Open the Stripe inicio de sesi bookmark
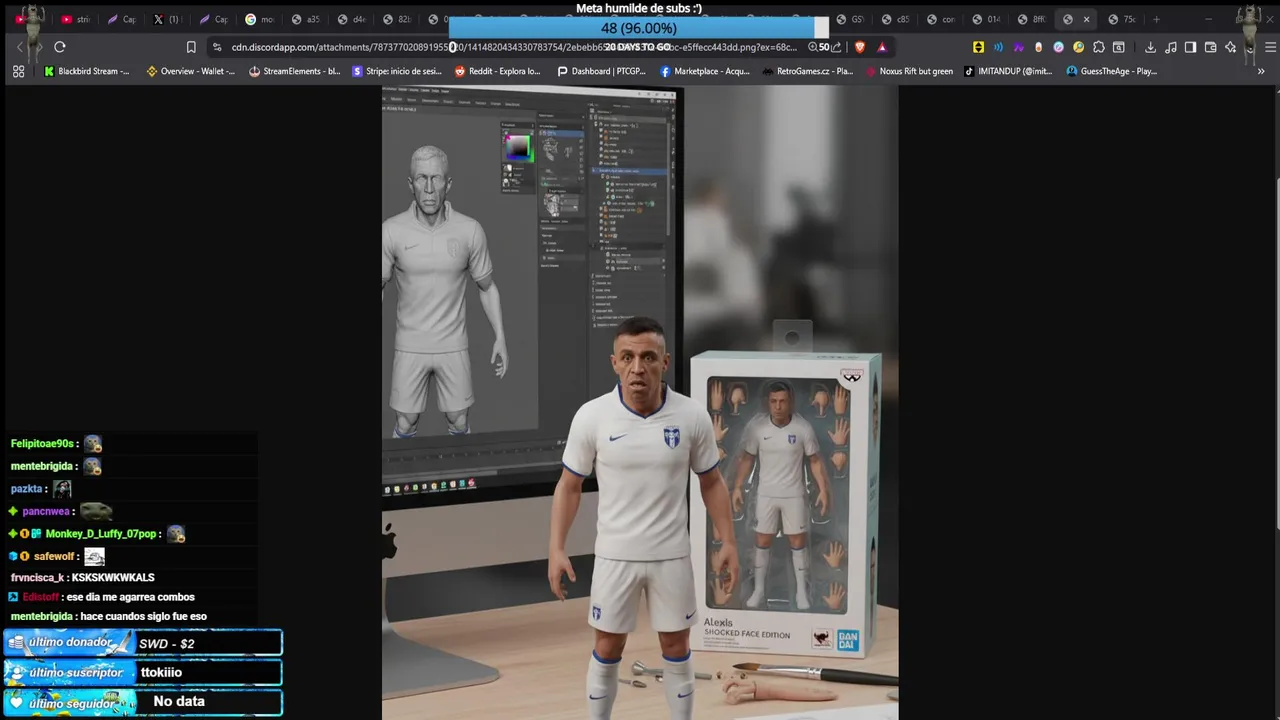This screenshot has width=1280, height=720. click(397, 71)
